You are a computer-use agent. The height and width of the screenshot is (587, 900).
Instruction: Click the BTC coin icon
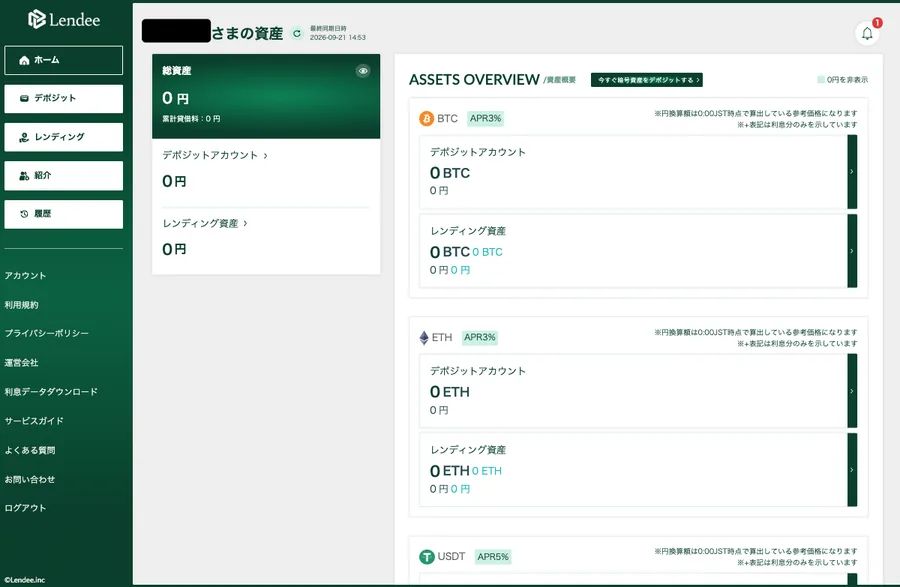point(426,119)
